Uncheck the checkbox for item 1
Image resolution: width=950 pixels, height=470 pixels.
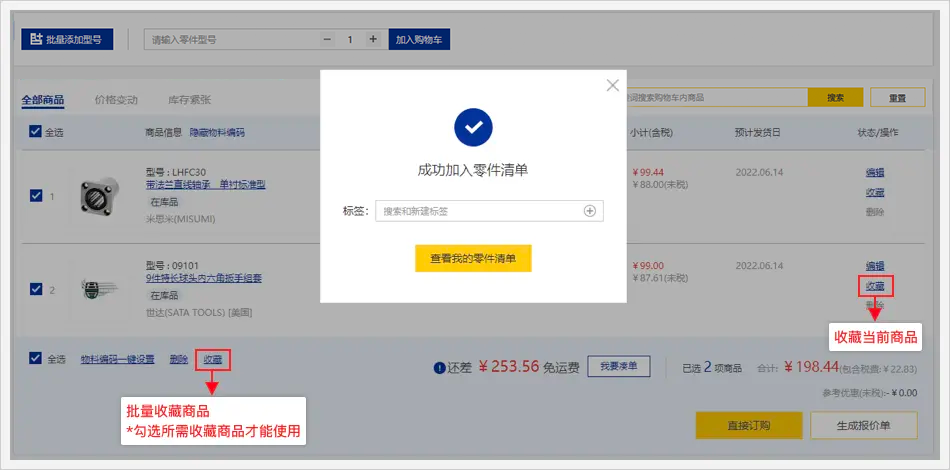coord(36,196)
